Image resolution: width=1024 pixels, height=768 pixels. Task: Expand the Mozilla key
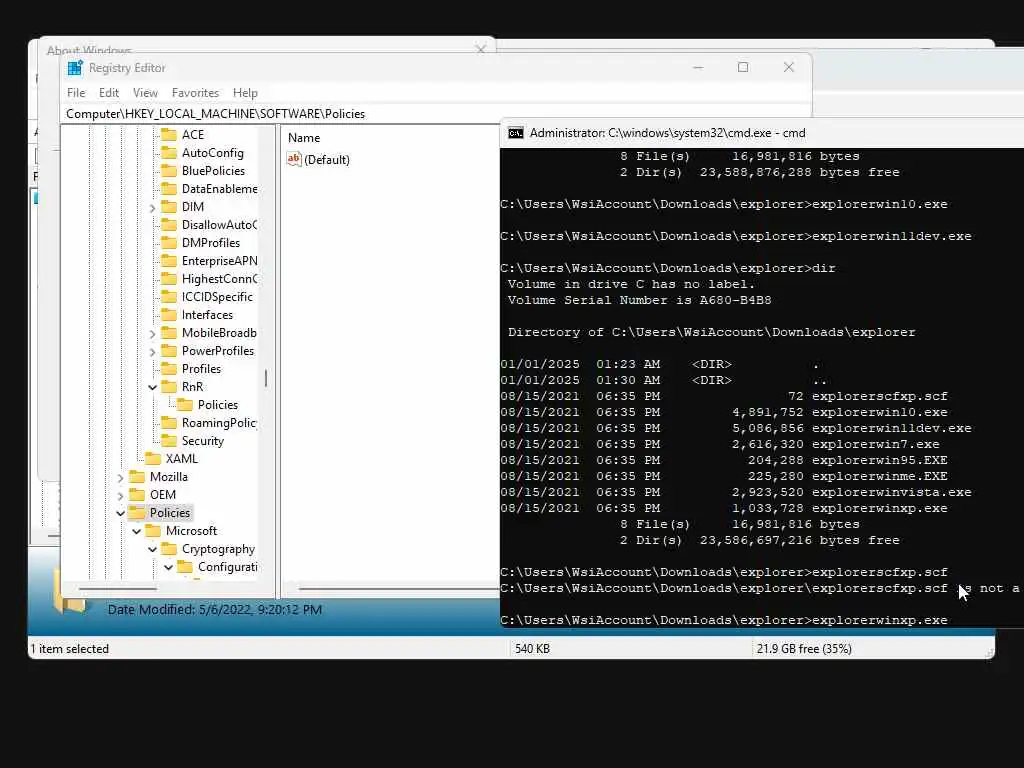click(x=120, y=478)
